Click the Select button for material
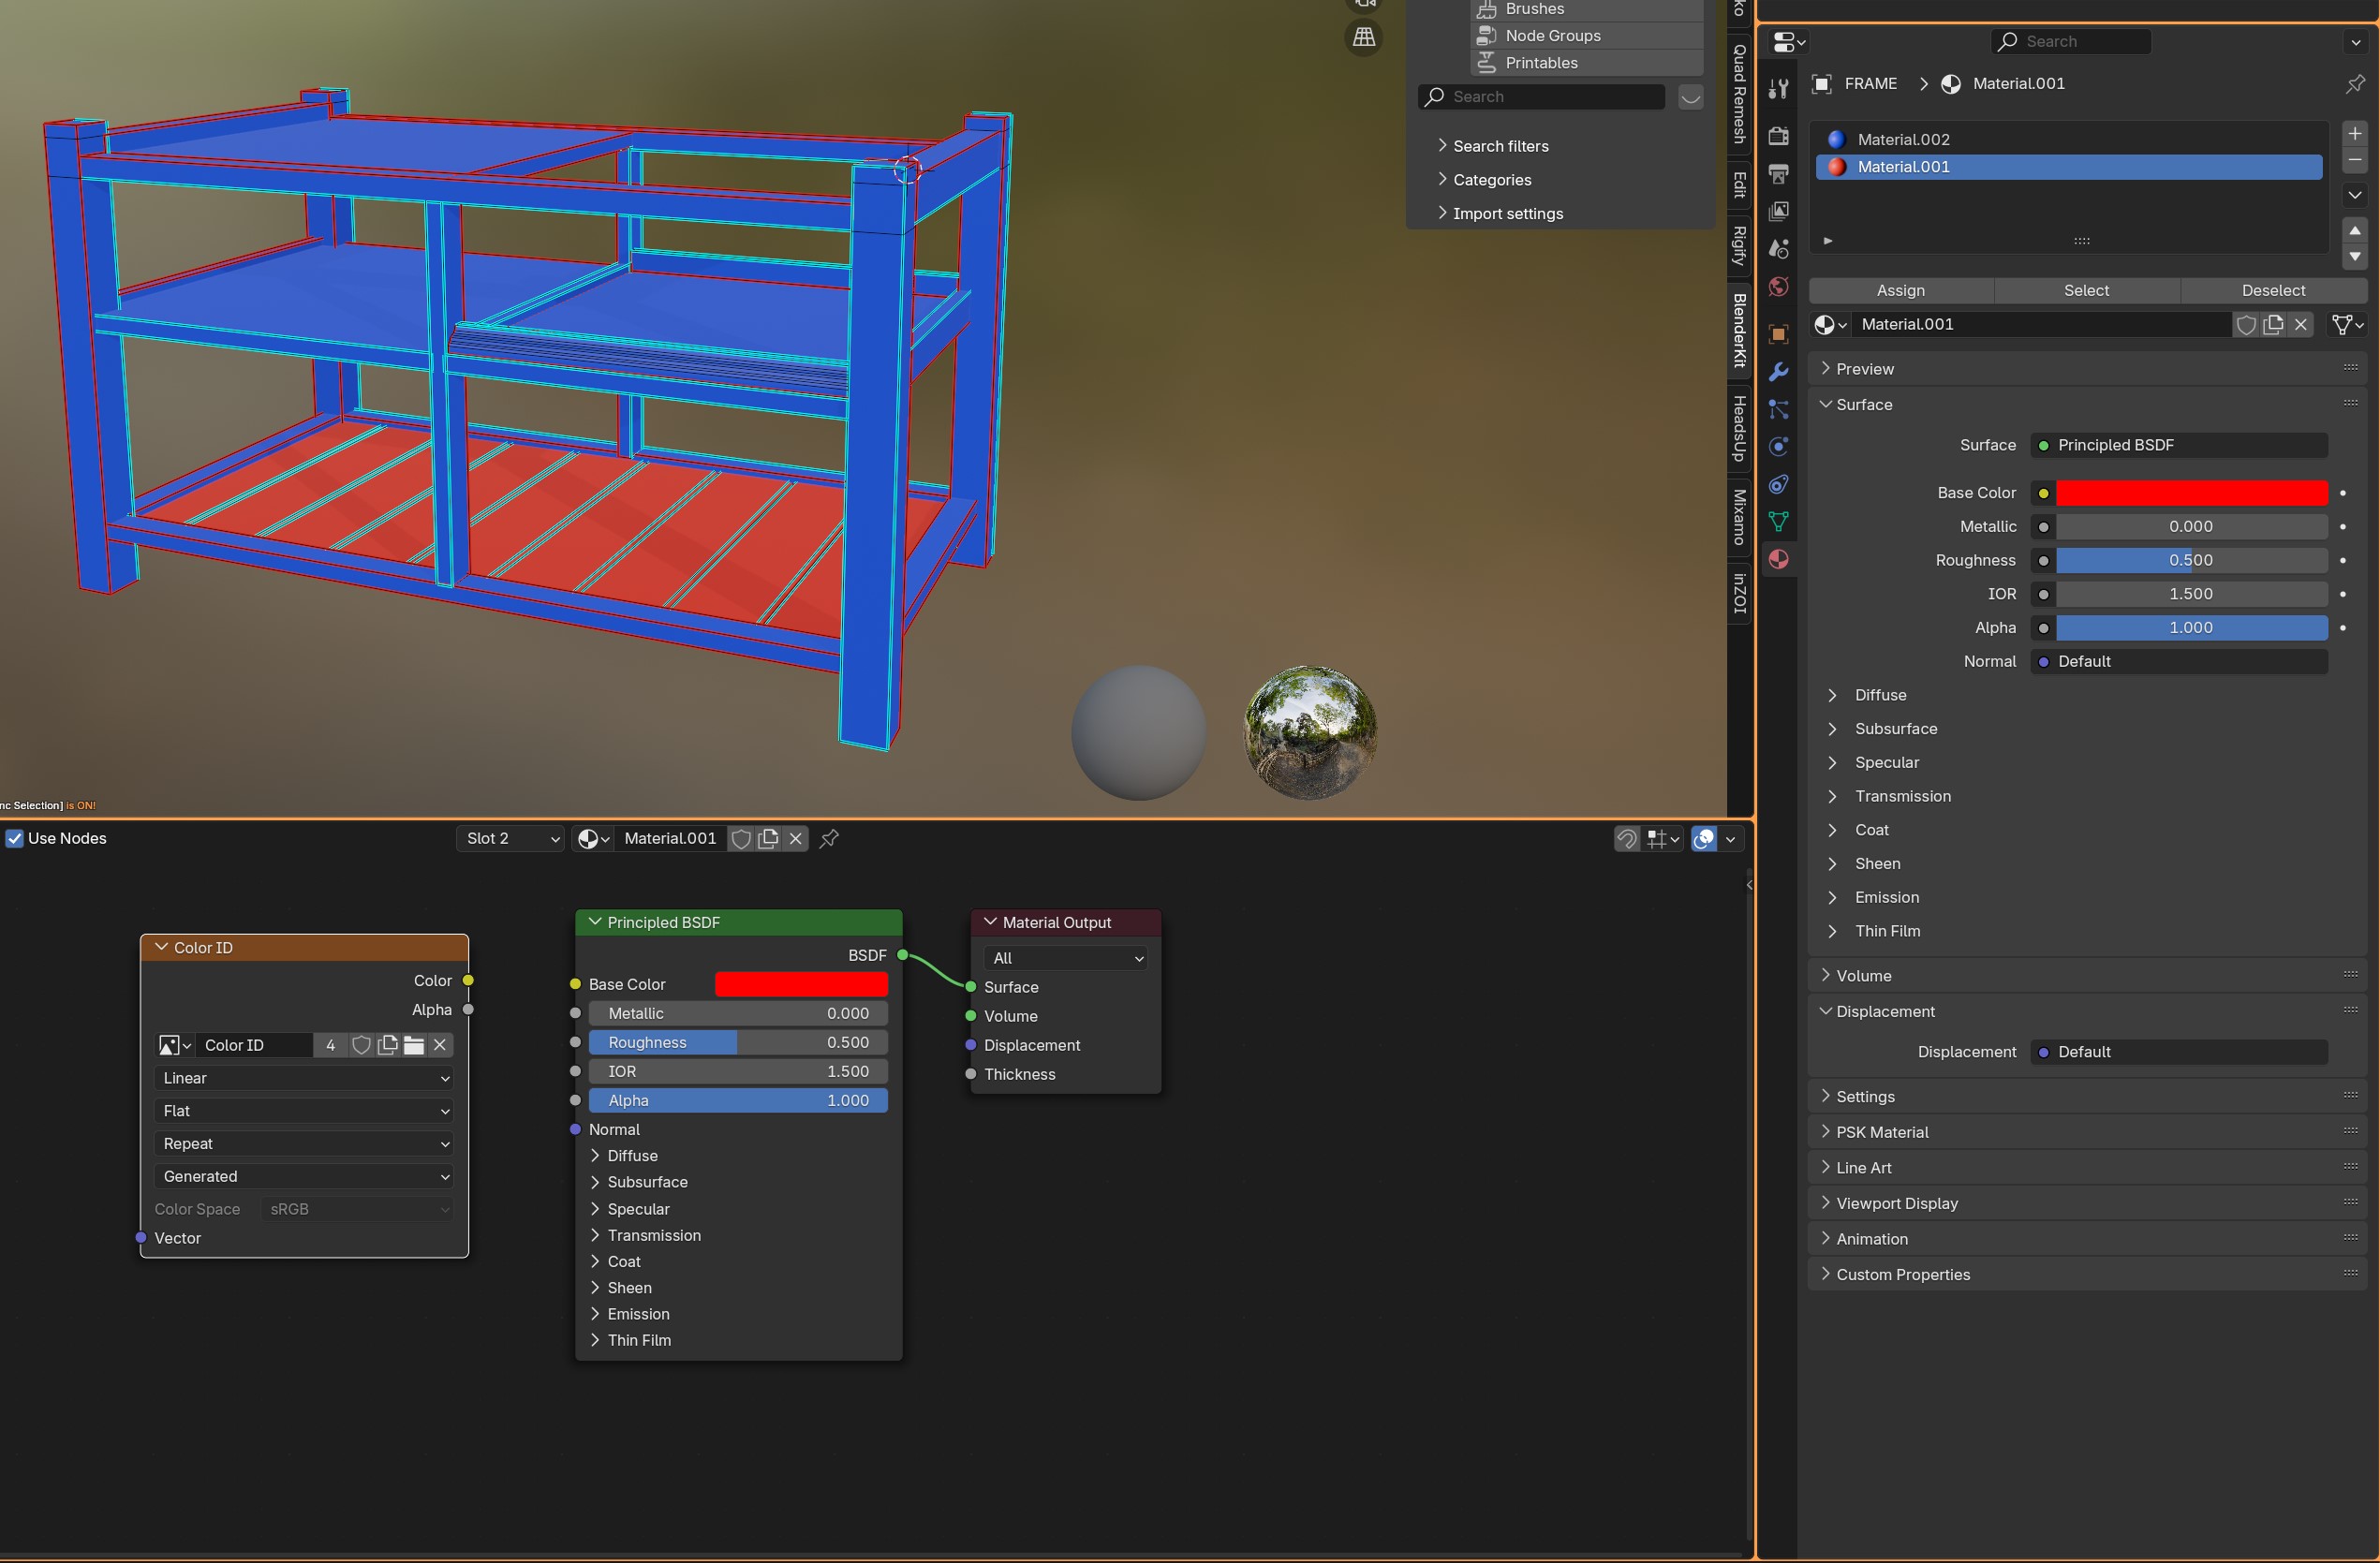 [x=2087, y=291]
